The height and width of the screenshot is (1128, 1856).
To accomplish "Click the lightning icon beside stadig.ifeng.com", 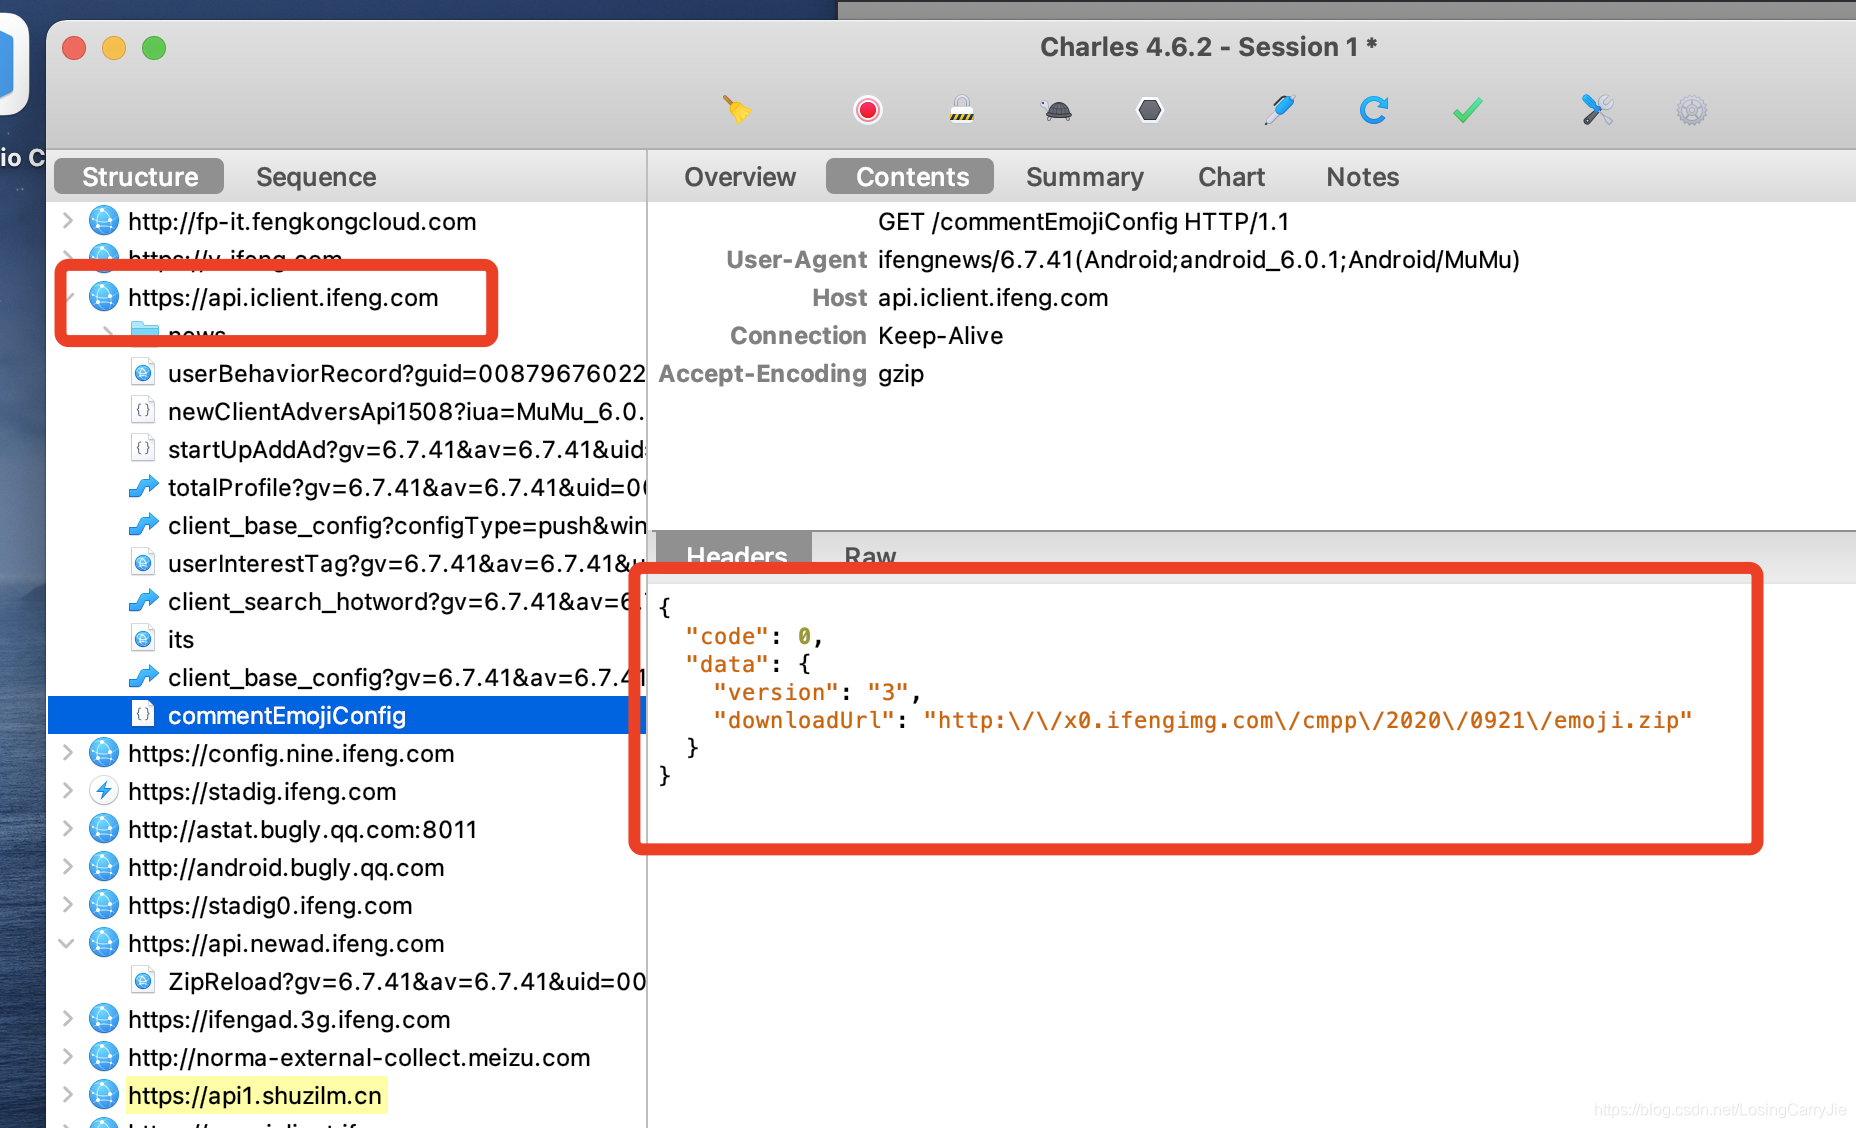I will 104,791.
